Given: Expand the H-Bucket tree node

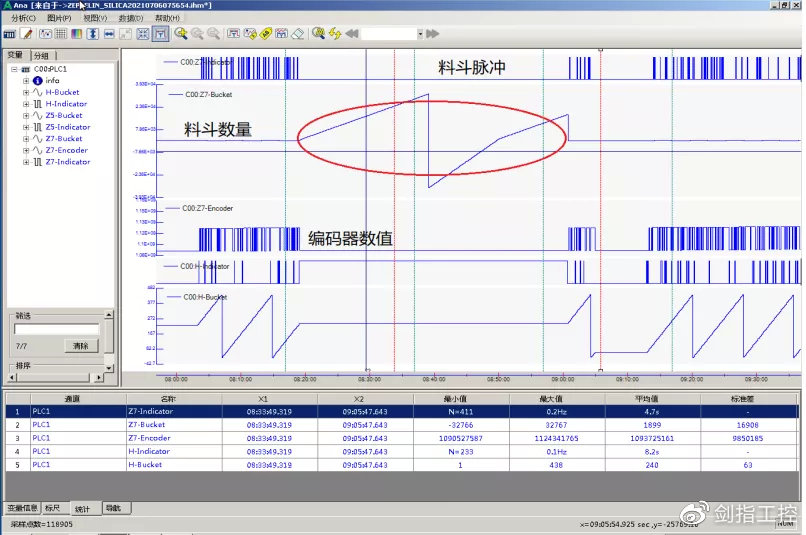Looking at the screenshot, I should [x=26, y=93].
